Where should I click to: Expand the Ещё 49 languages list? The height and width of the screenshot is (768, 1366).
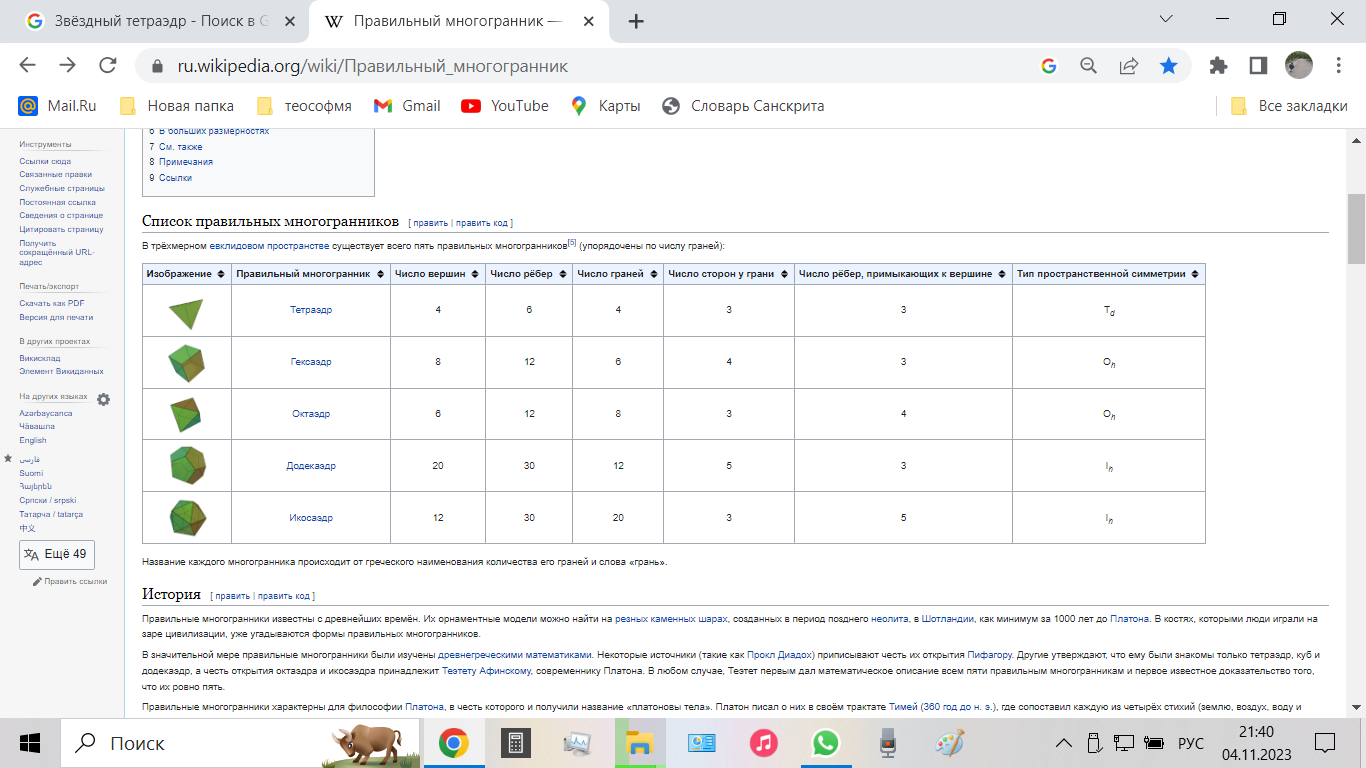57,554
